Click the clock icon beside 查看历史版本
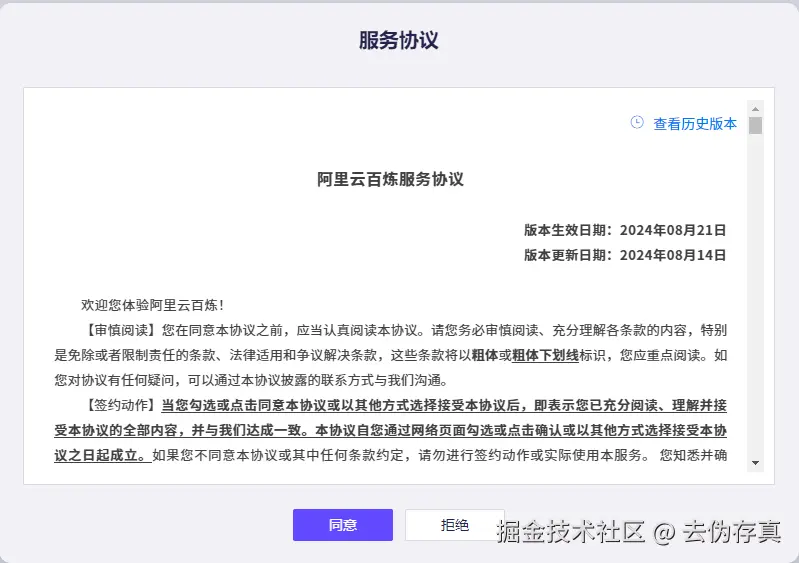 pyautogui.click(x=637, y=122)
